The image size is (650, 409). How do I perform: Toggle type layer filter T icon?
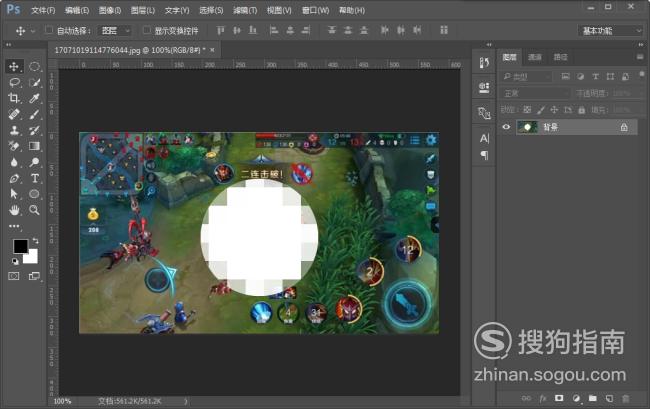(x=595, y=76)
